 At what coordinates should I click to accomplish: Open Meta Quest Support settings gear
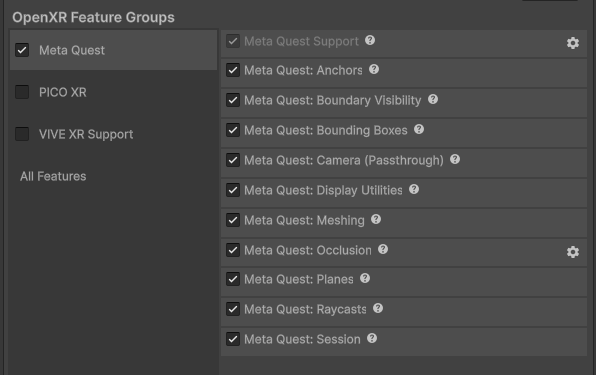[x=573, y=43]
